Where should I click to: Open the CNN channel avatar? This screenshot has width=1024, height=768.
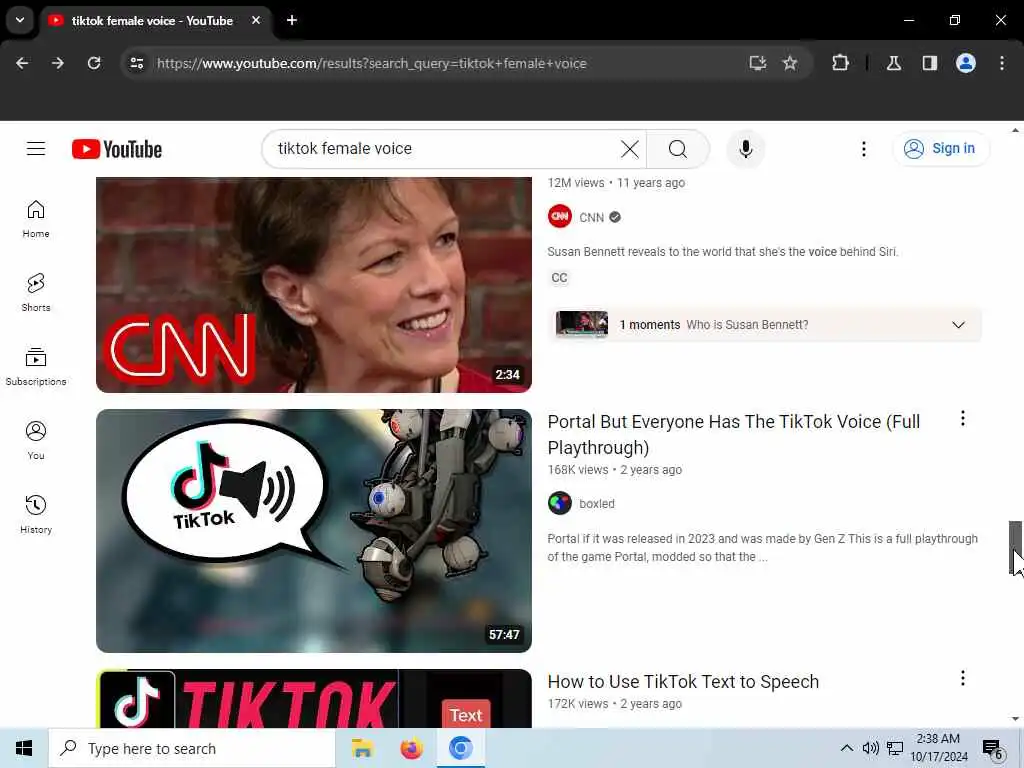(x=560, y=217)
